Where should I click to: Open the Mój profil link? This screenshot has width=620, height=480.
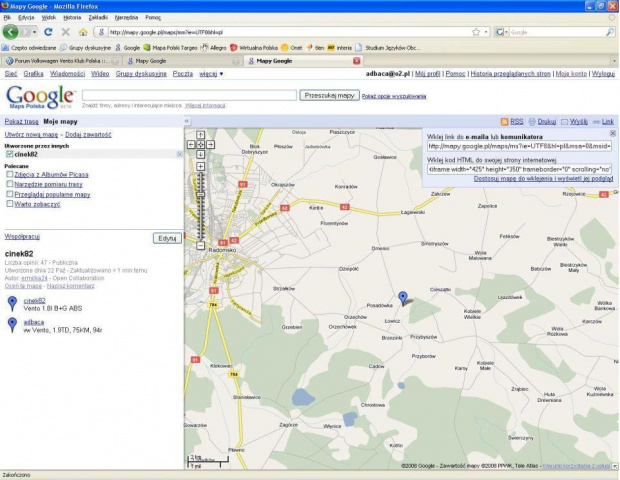coord(427,74)
